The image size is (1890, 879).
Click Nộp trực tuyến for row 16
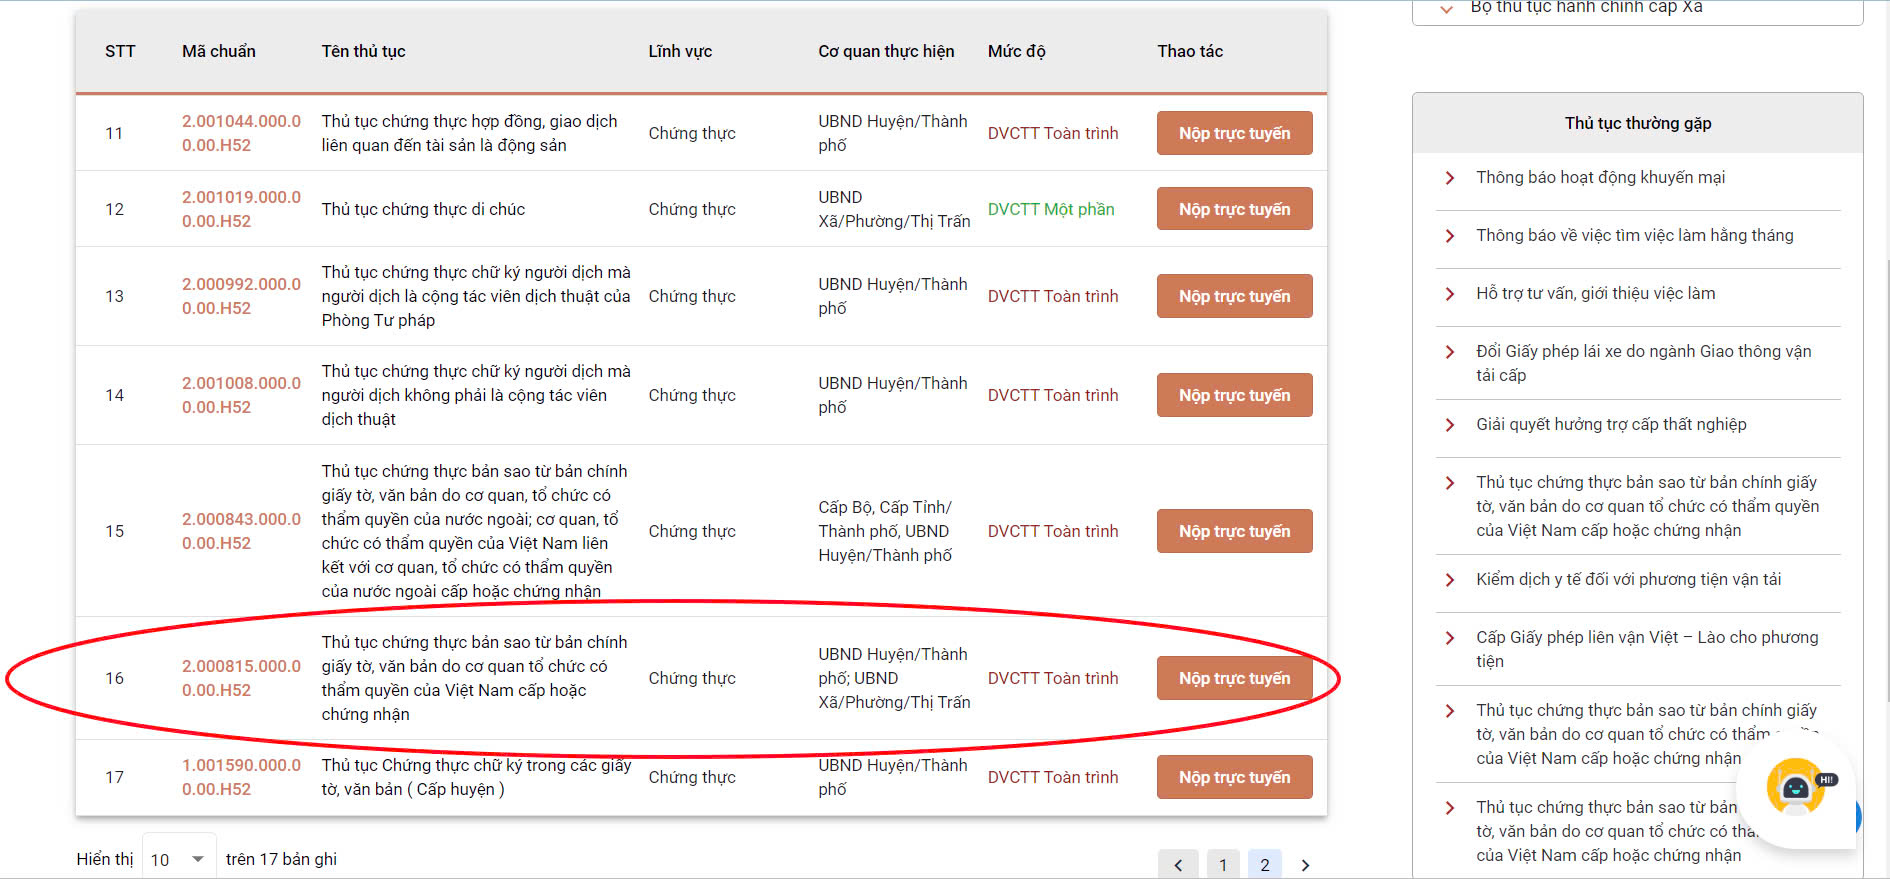tap(1234, 678)
